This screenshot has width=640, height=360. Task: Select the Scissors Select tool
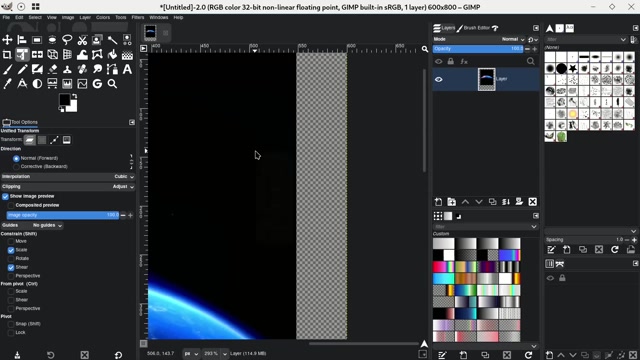tap(82, 40)
